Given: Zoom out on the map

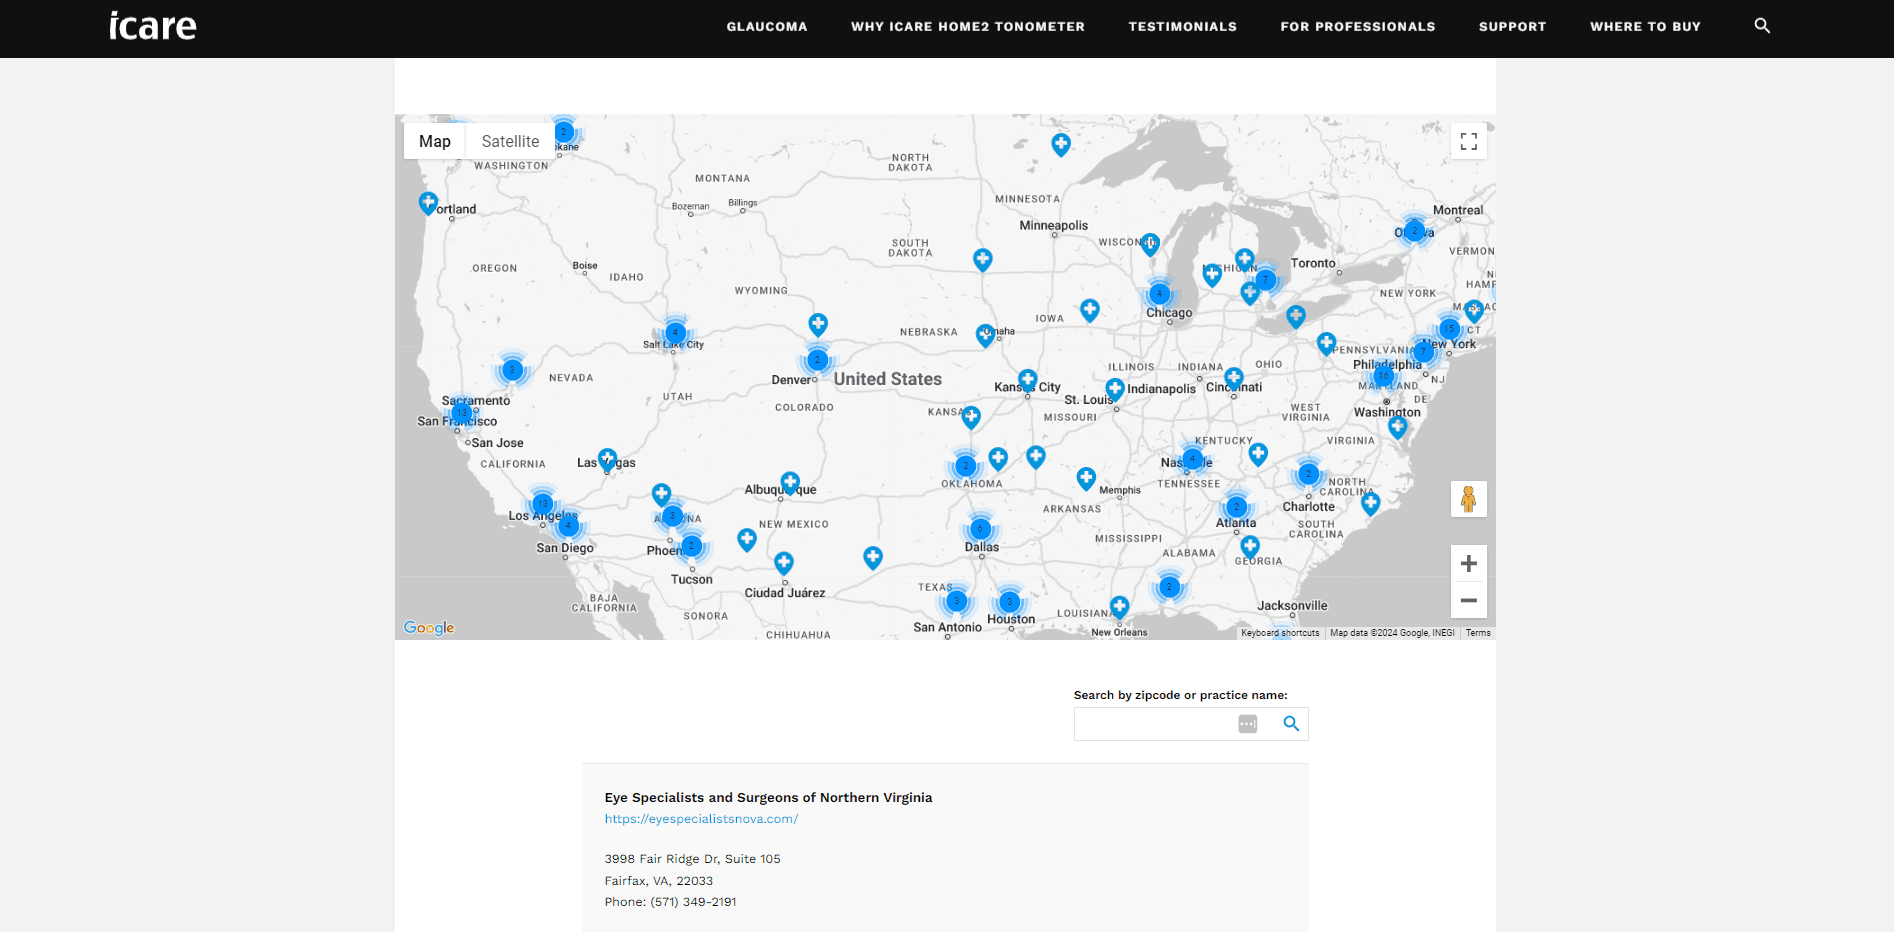Looking at the screenshot, I should tap(1468, 600).
